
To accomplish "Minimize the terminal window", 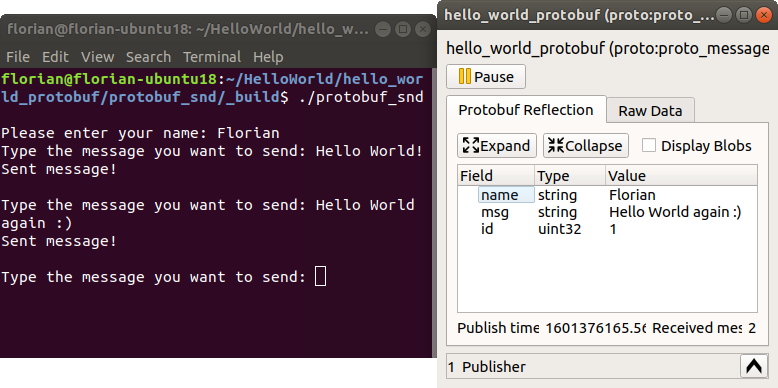I will [x=383, y=29].
